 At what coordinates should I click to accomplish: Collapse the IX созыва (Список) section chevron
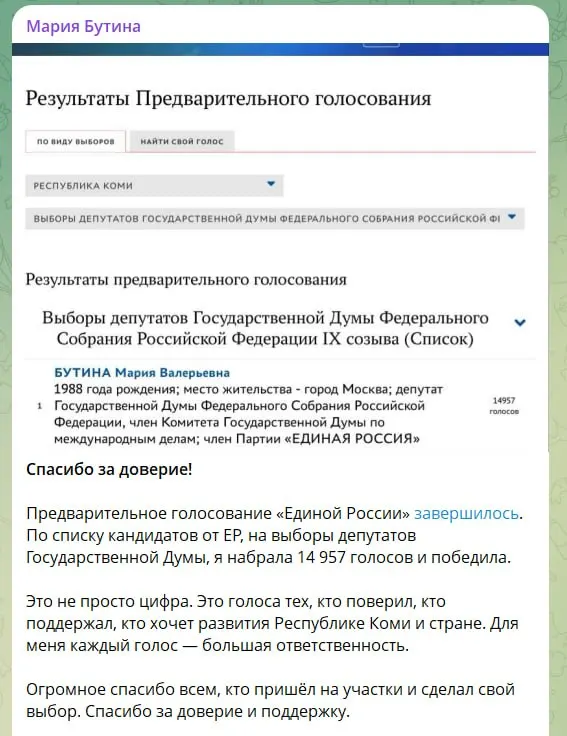tap(520, 322)
